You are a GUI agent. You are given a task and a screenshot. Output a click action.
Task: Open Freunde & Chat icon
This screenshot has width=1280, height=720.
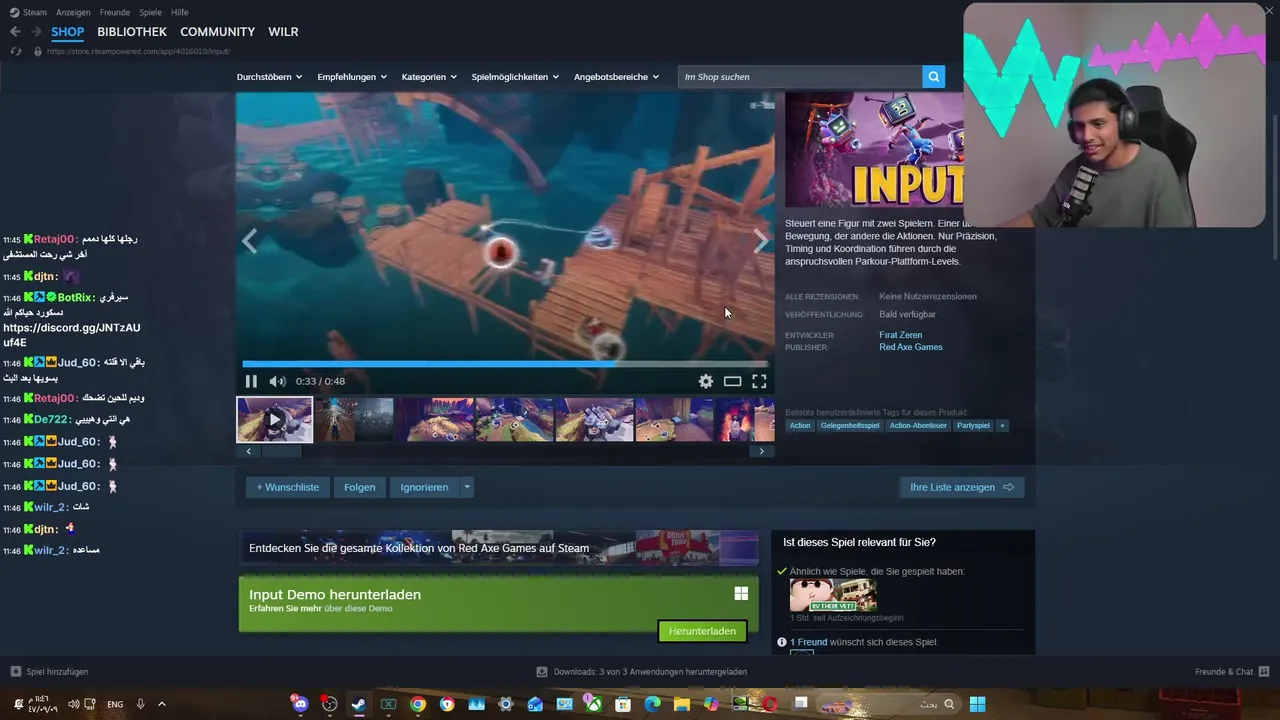pyautogui.click(x=1264, y=672)
